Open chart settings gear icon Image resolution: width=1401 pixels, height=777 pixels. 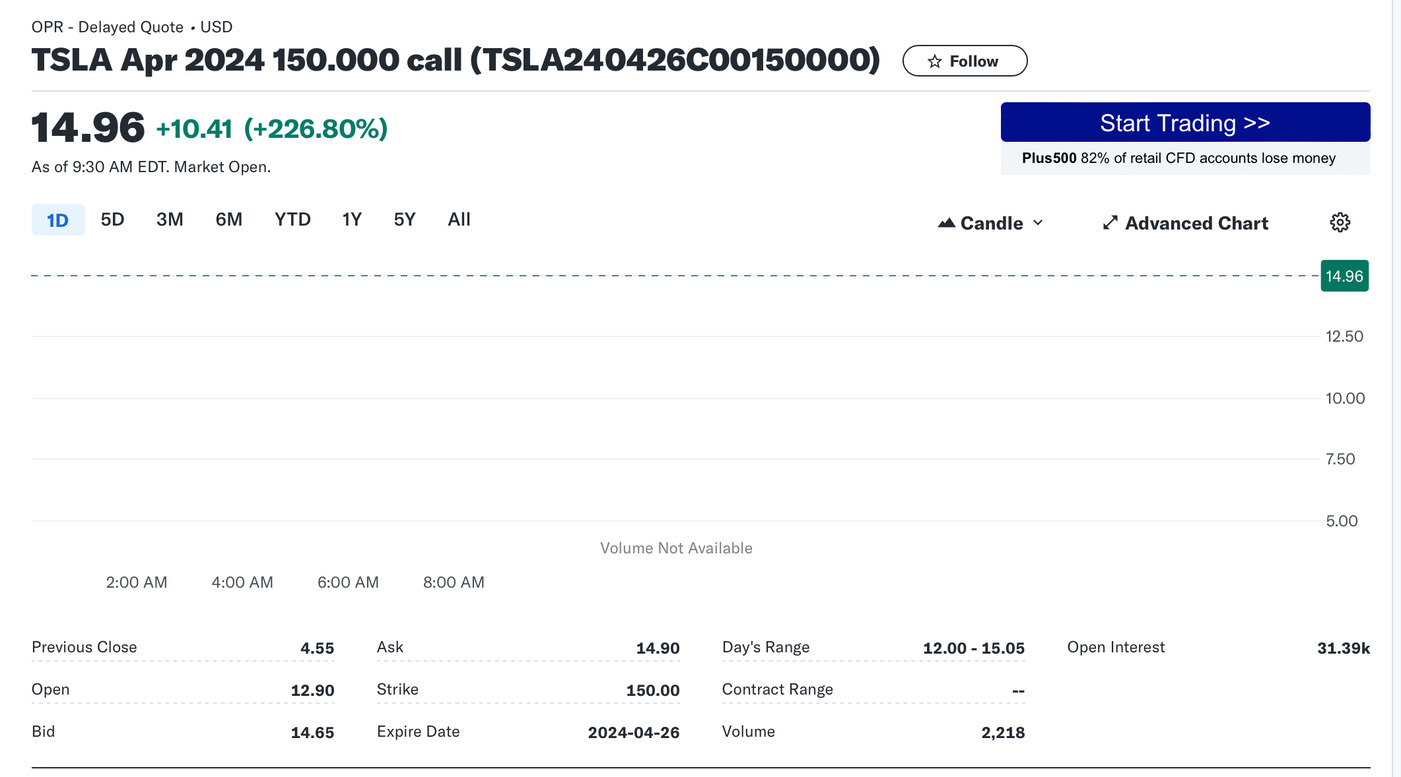[x=1340, y=222]
